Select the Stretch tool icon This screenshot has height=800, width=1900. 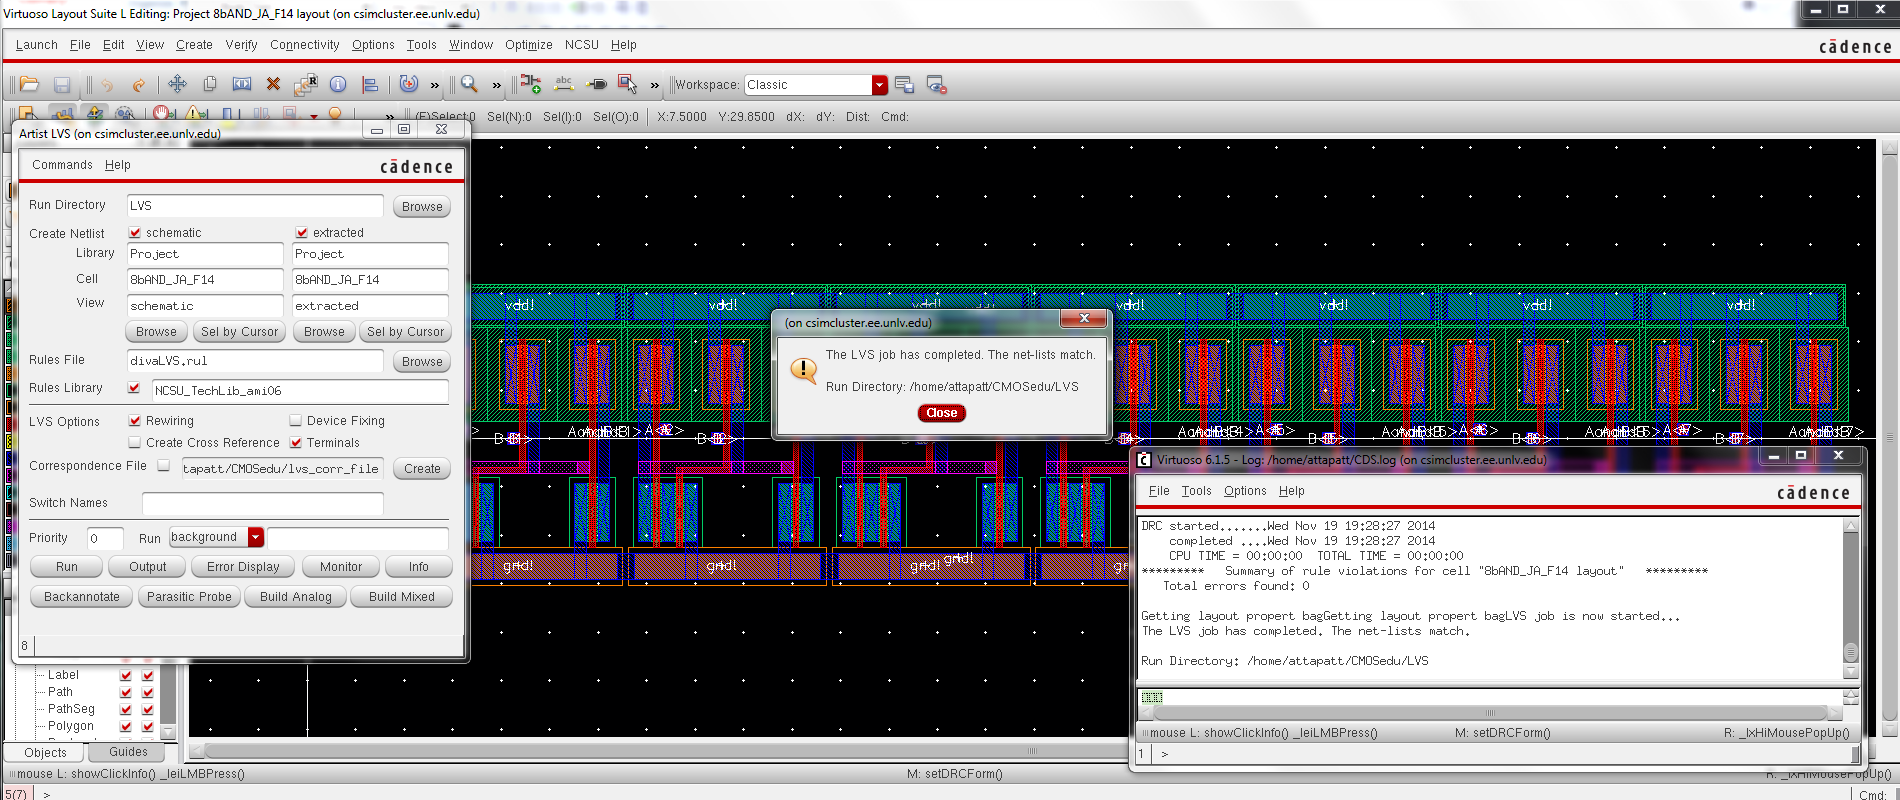click(x=242, y=84)
